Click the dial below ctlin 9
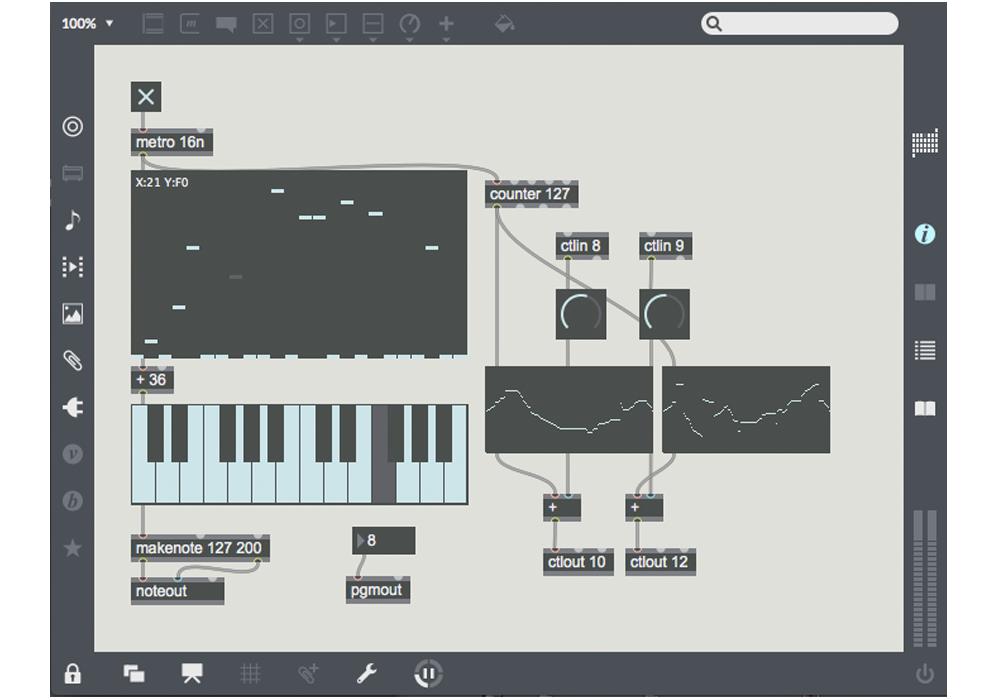The height and width of the screenshot is (700, 1000). (x=665, y=314)
